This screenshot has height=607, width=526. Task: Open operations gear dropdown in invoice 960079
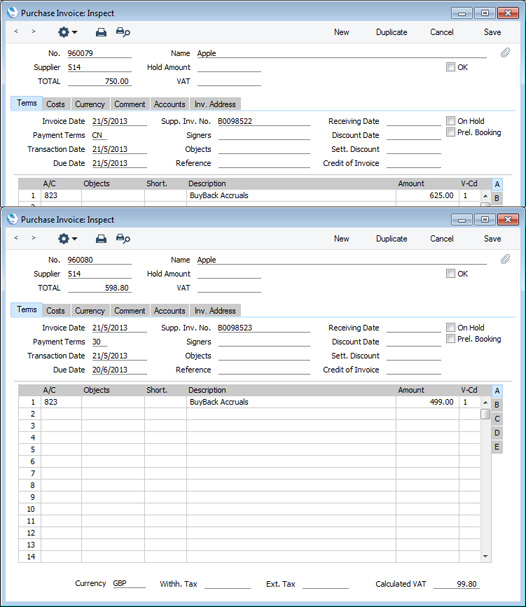coord(67,32)
